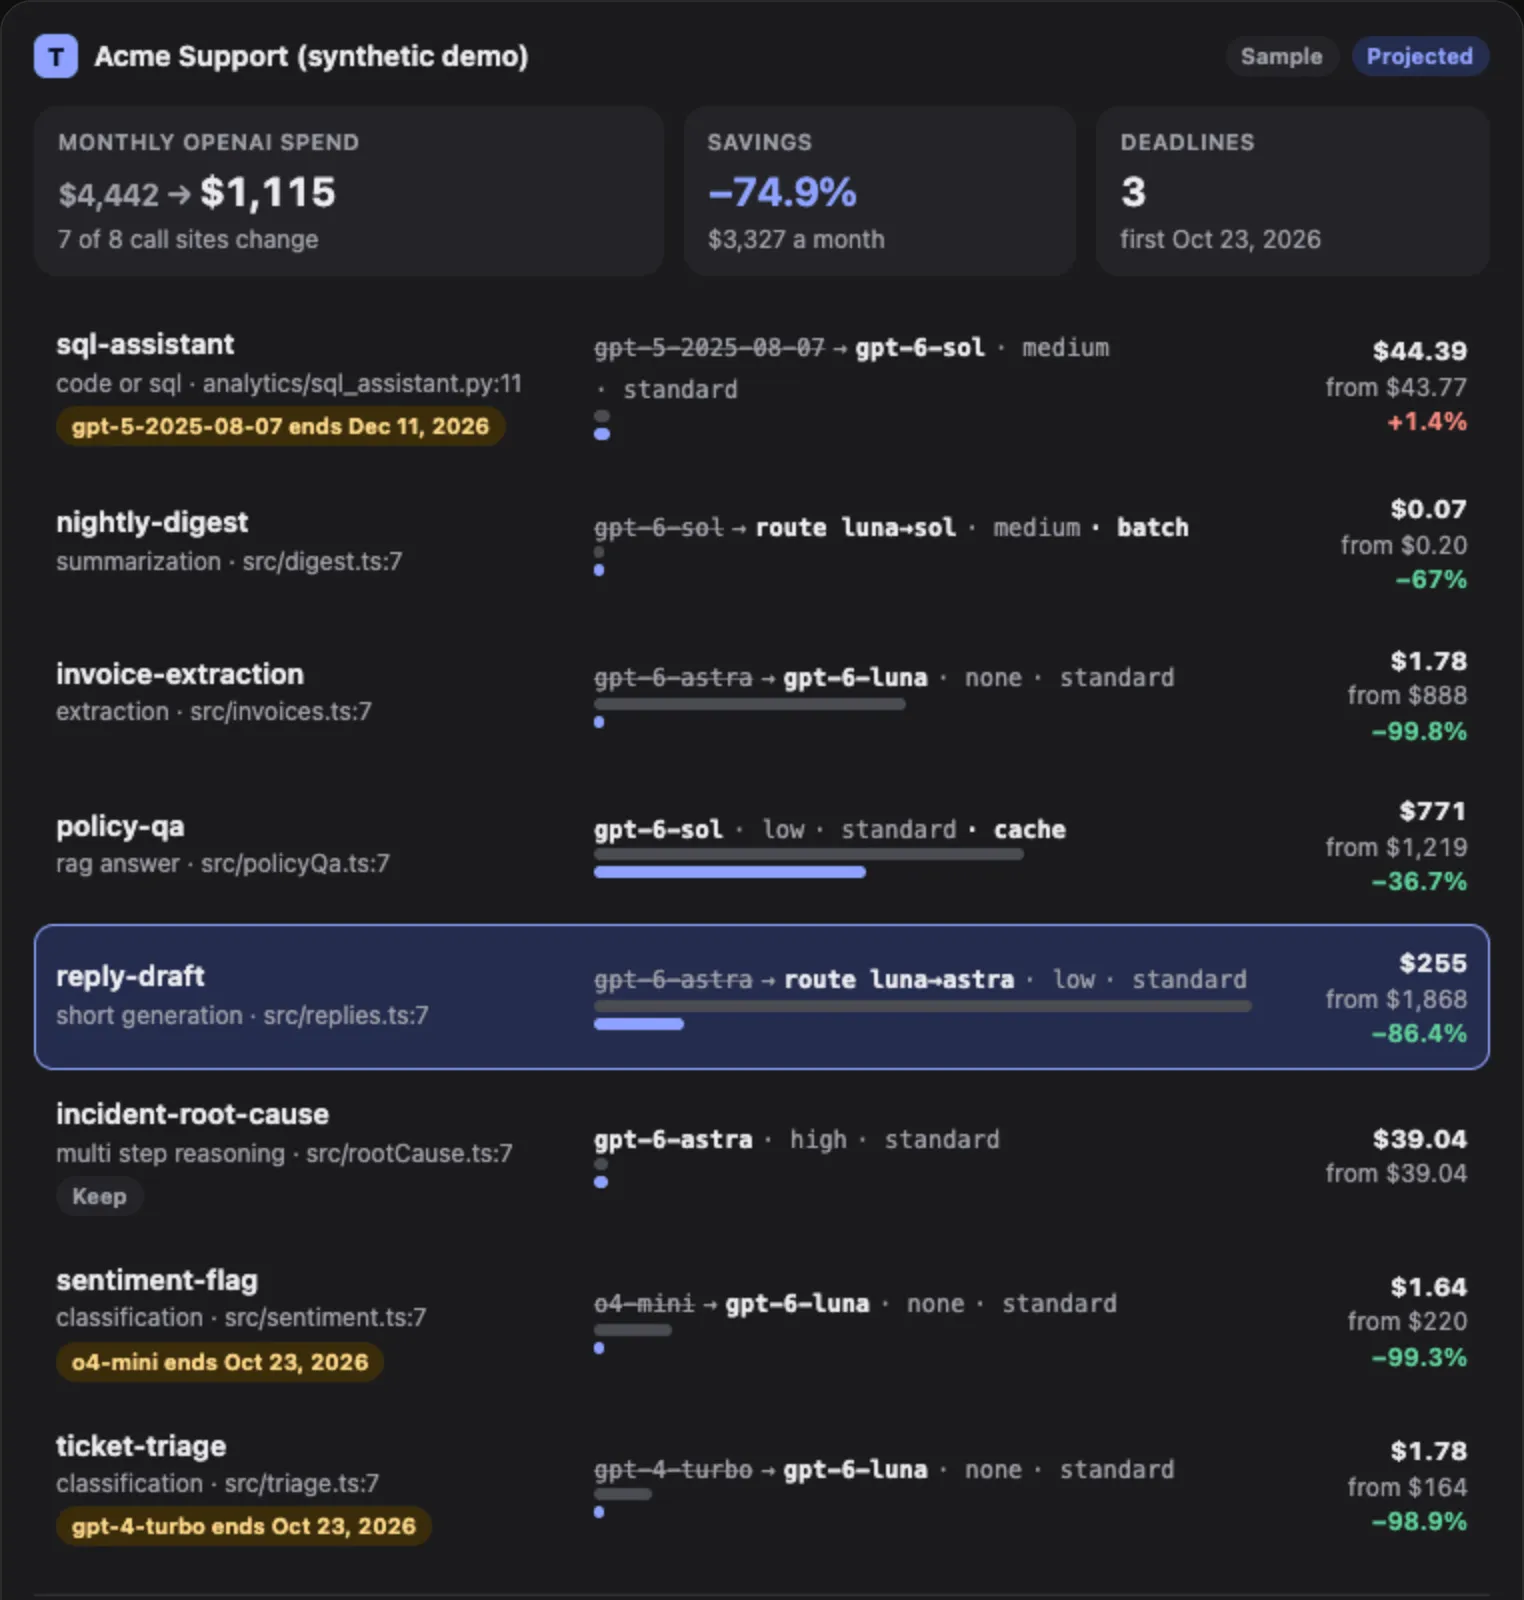The height and width of the screenshot is (1600, 1524).
Task: Click the o4-mini ends Oct 23, 2026 badge
Action: pos(220,1362)
